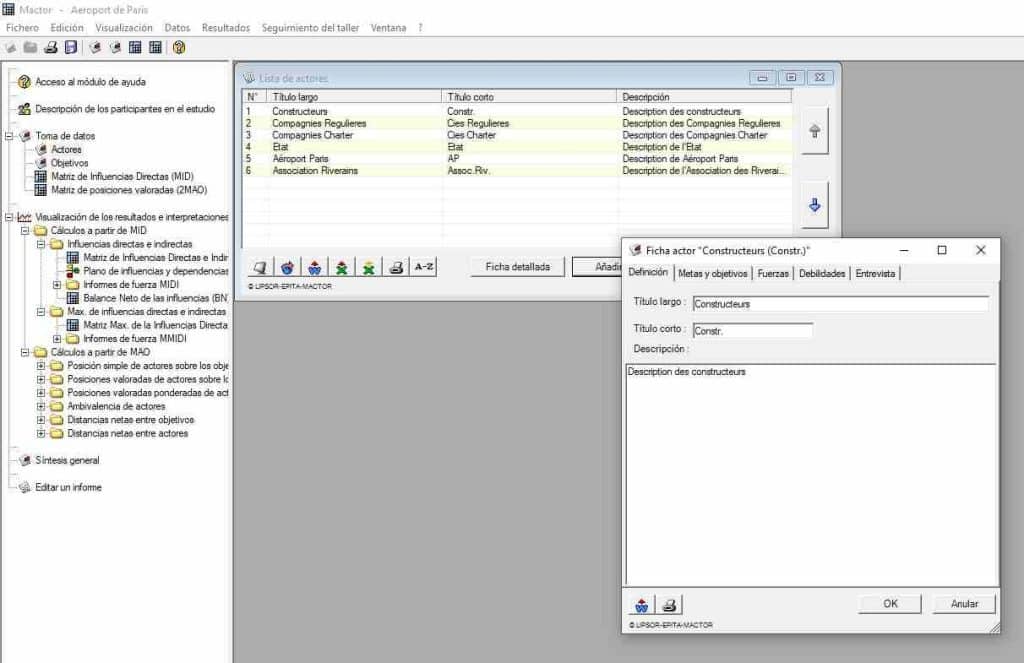Image resolution: width=1024 pixels, height=663 pixels.
Task: Switch to Metas y objetivos tab
Action: [x=712, y=274]
